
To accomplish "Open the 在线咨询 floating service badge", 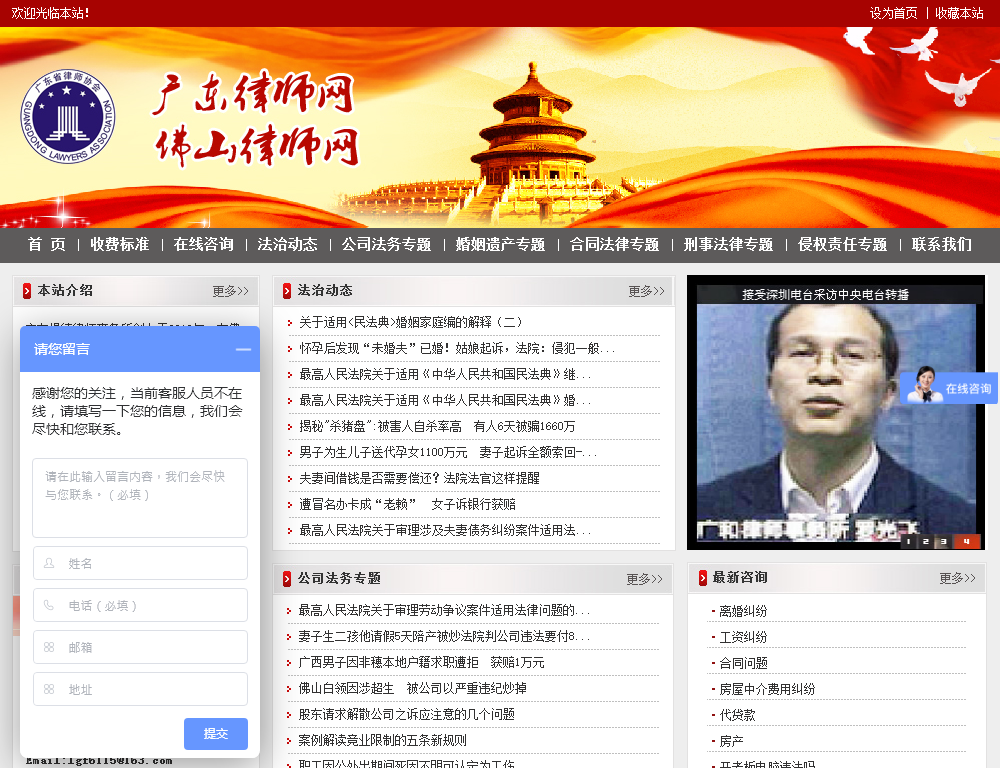I will tap(949, 387).
